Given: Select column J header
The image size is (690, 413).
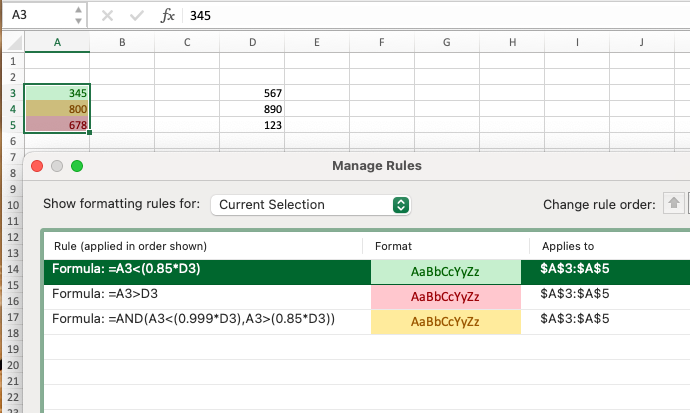Looking at the screenshot, I should pyautogui.click(x=642, y=43).
